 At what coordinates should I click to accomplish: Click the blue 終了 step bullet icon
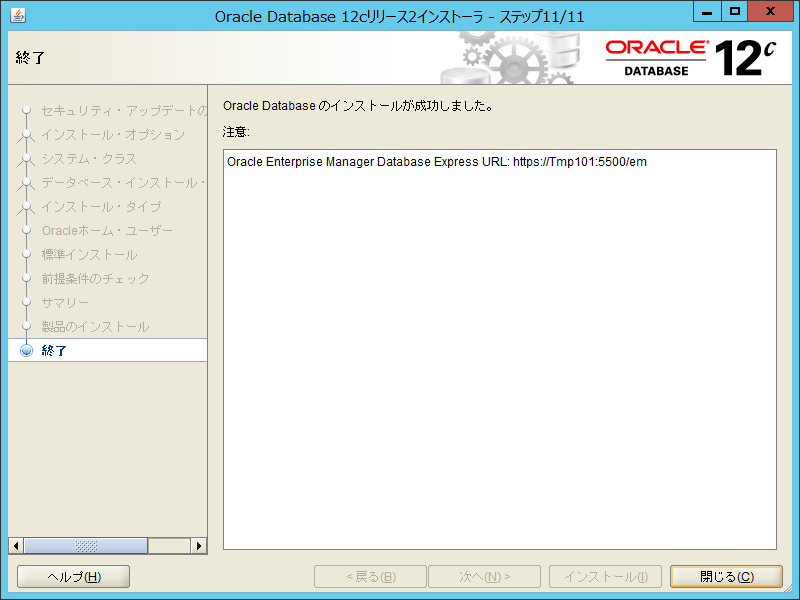(26, 351)
